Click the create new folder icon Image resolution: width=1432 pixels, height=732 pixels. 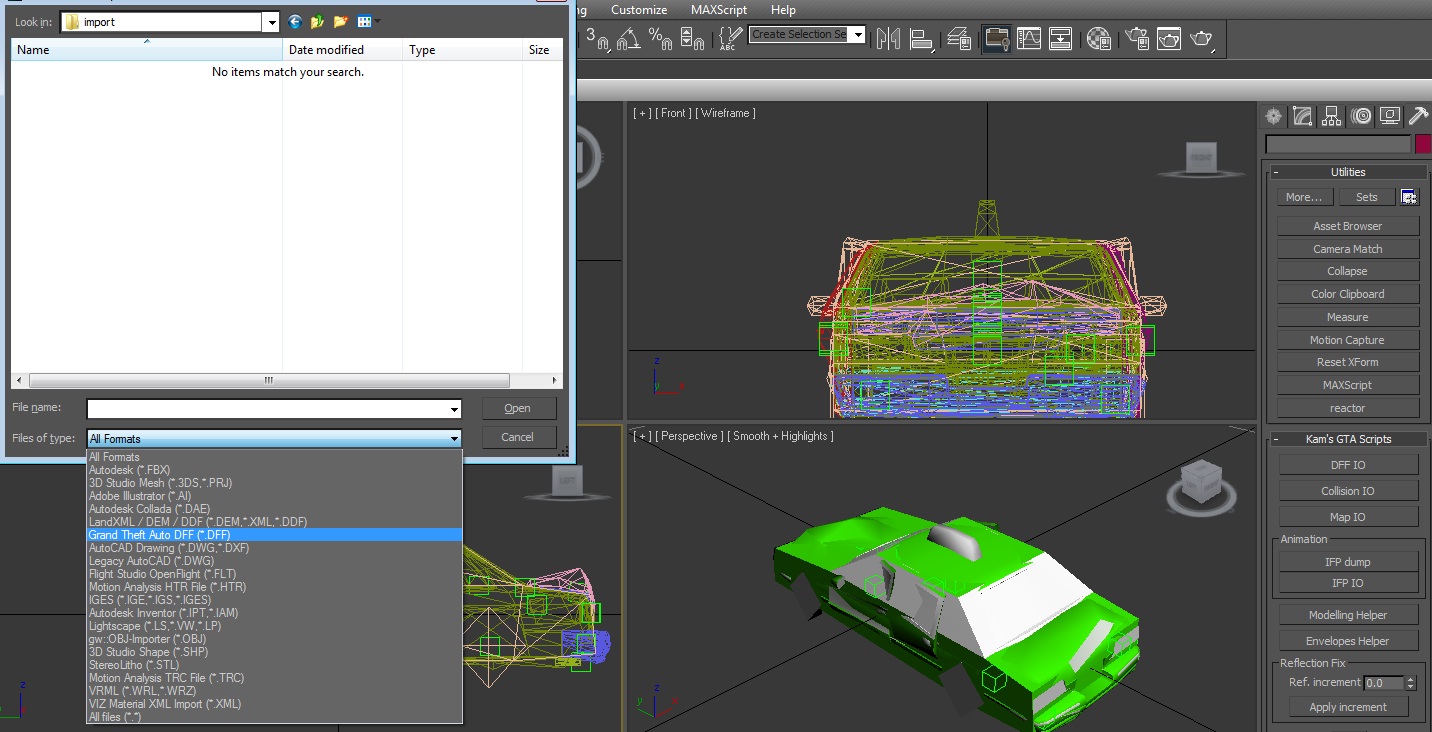tap(341, 21)
